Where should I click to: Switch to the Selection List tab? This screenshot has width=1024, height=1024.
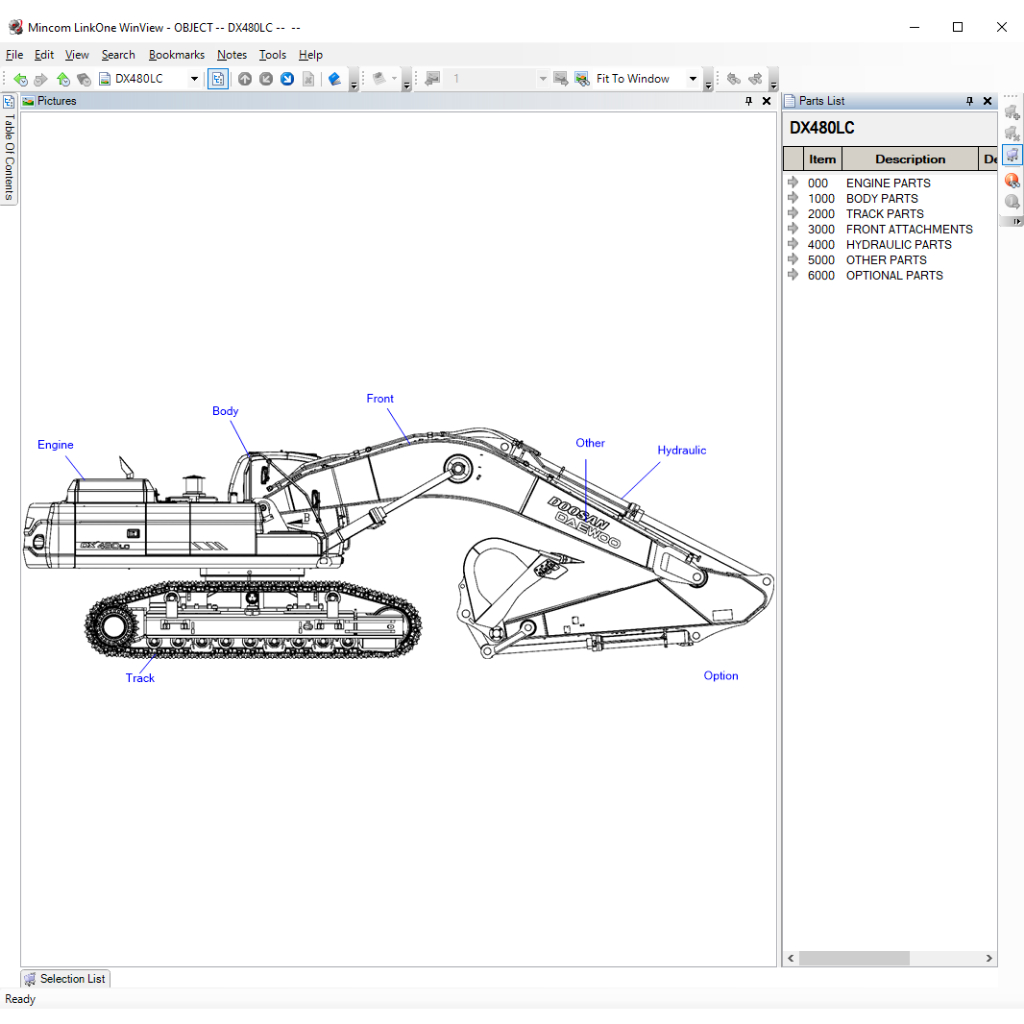(65, 978)
